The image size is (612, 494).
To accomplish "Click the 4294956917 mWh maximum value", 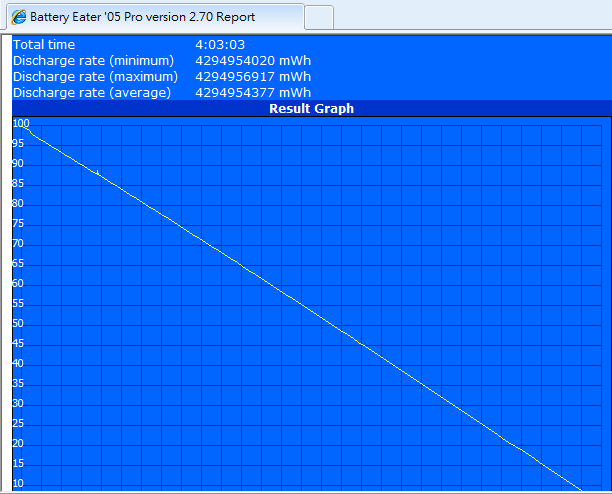I will coord(253,77).
